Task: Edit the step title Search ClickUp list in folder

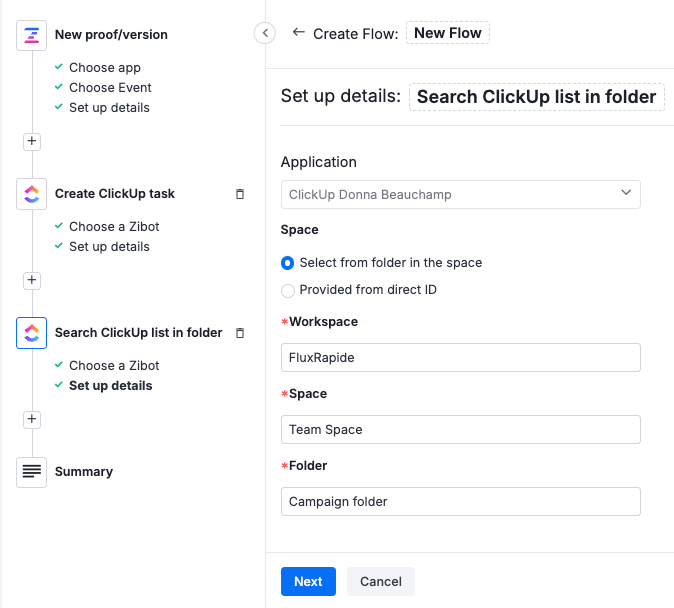Action: (536, 97)
